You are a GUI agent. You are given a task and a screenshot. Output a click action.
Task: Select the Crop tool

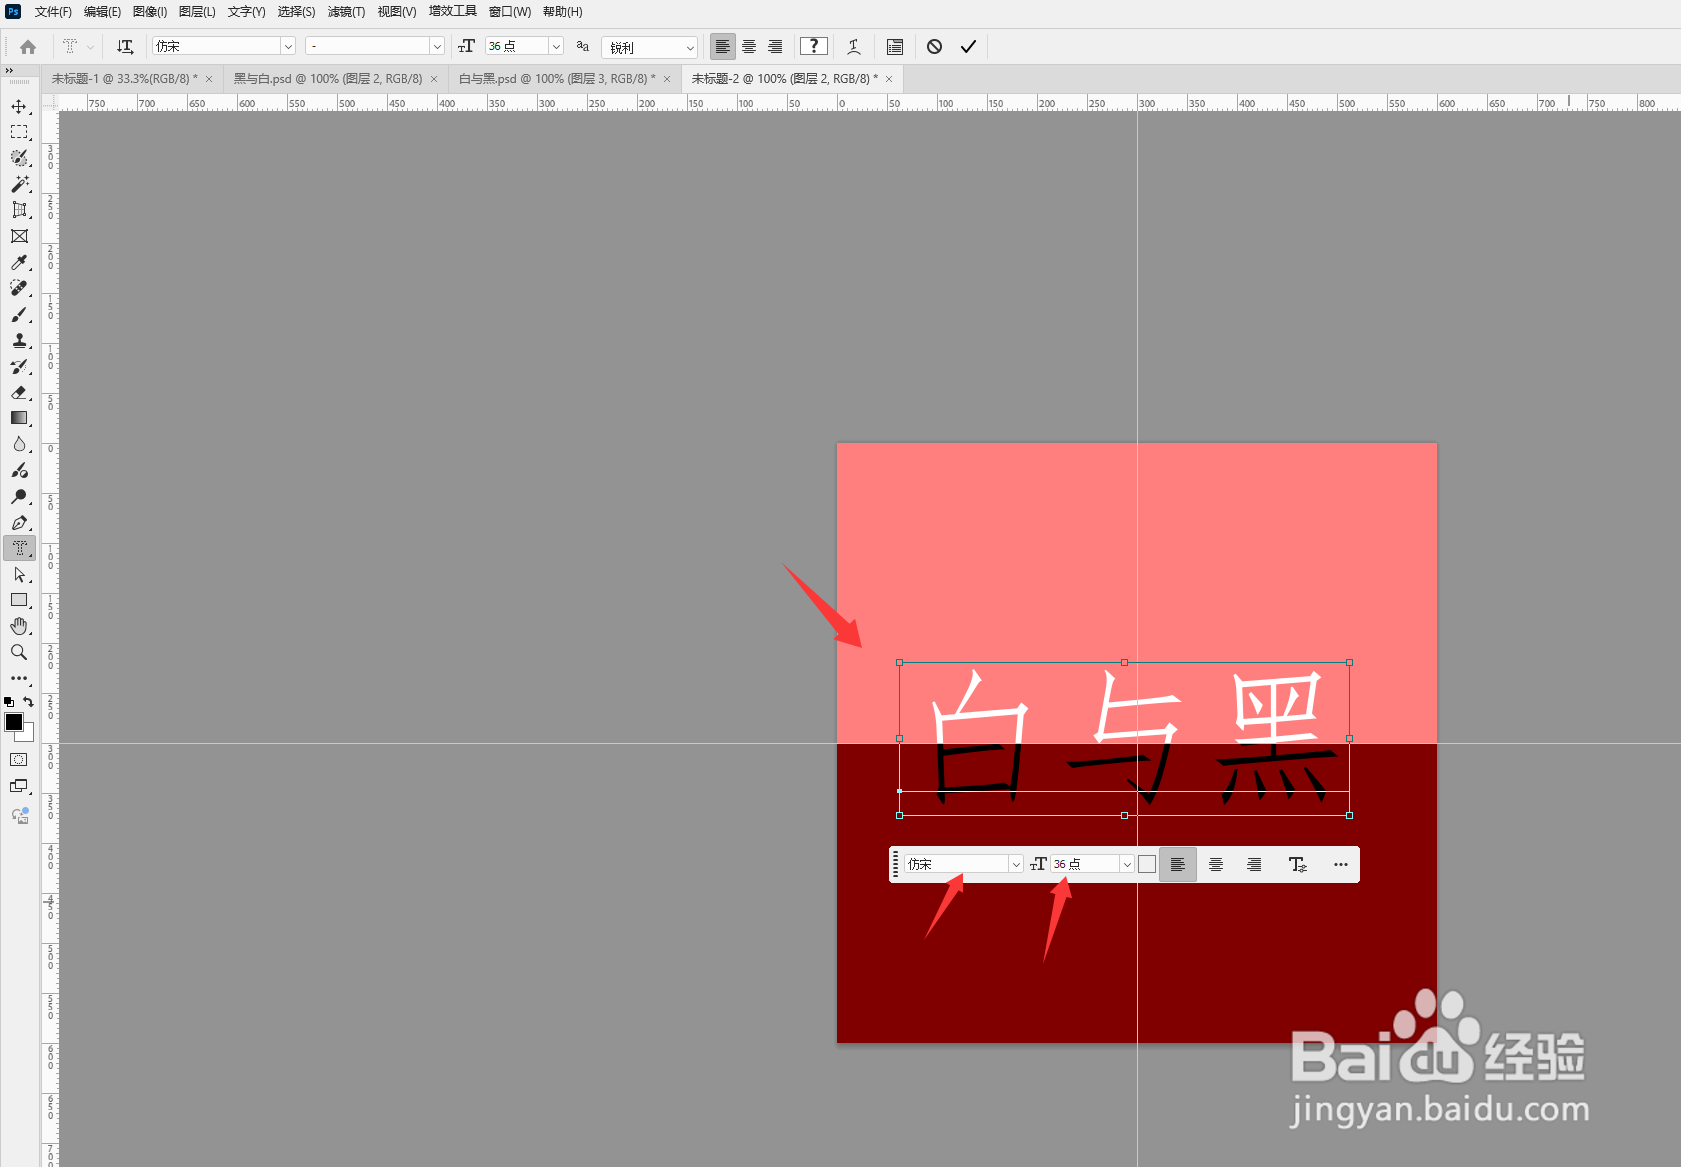[19, 210]
